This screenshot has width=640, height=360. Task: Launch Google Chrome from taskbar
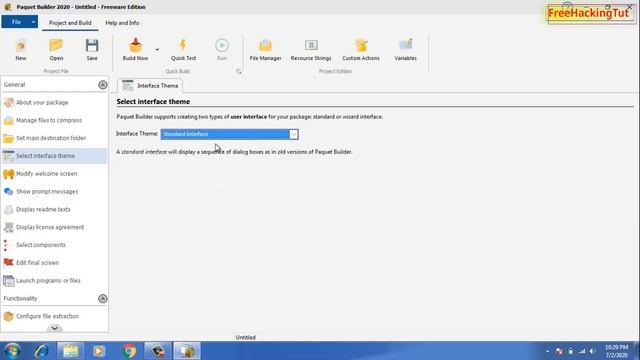[129, 351]
